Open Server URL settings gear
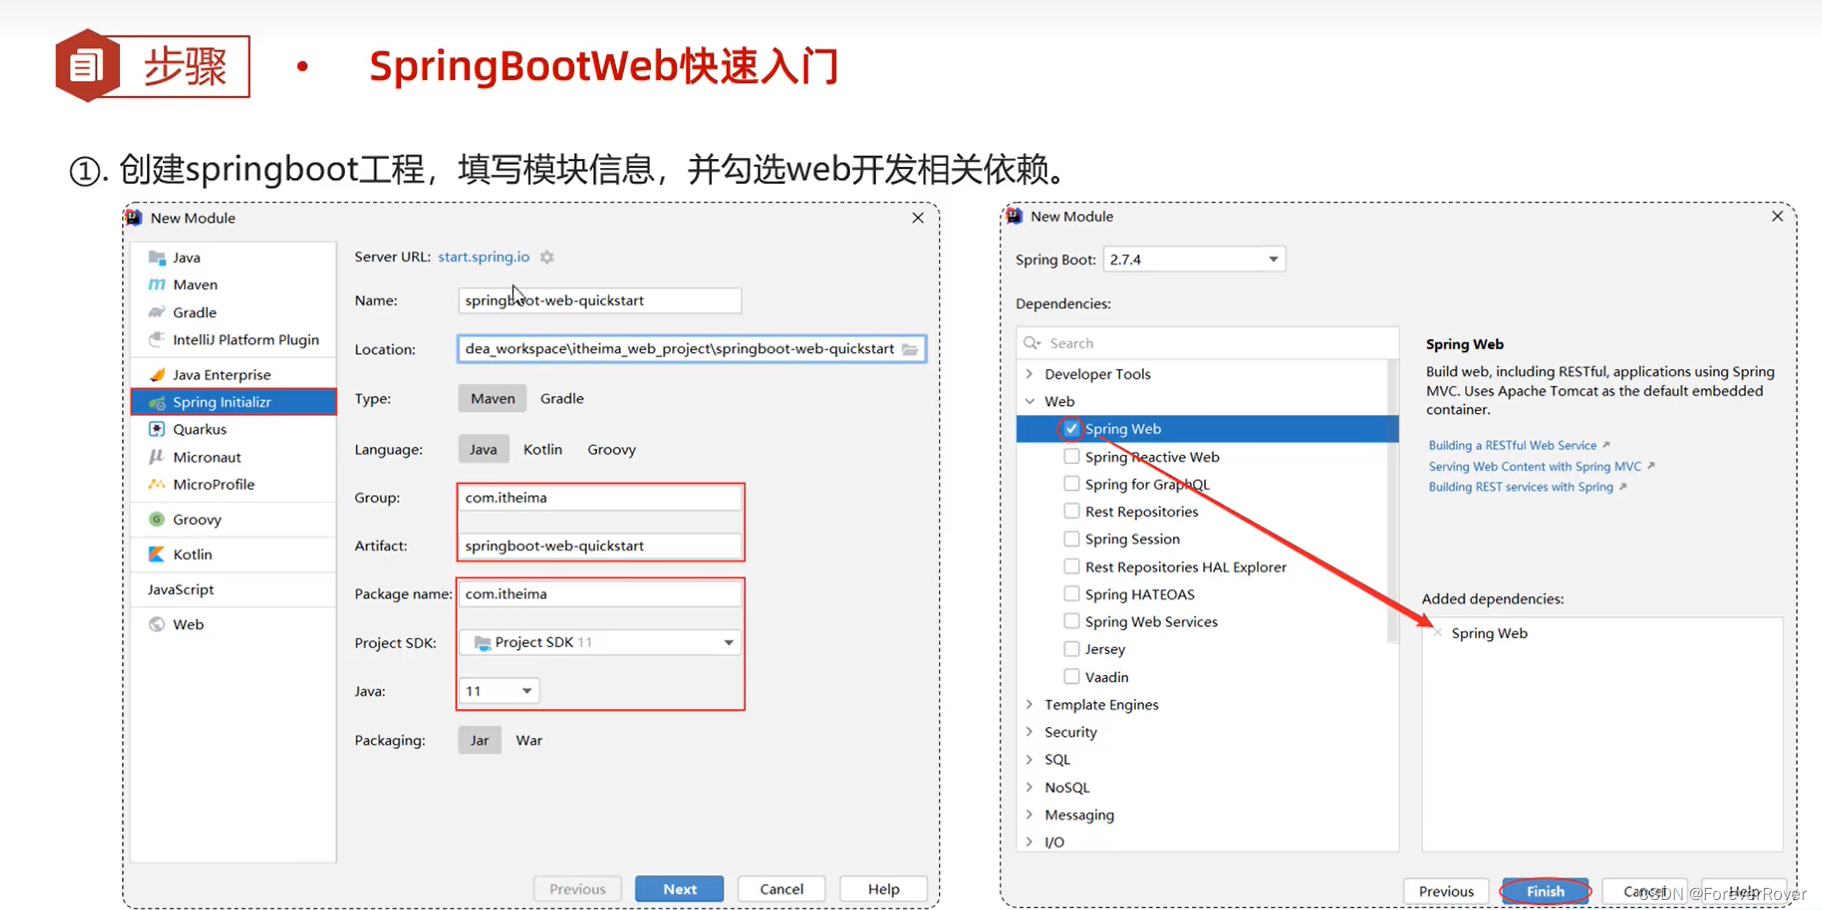 coord(547,257)
